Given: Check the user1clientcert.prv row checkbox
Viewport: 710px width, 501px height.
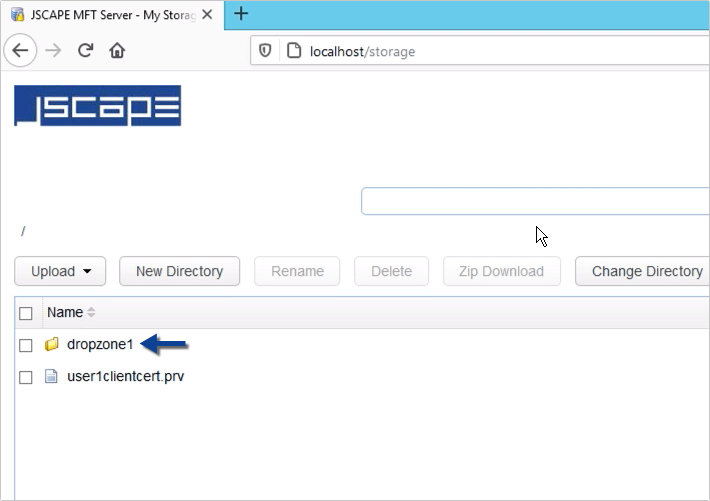Looking at the screenshot, I should (26, 377).
